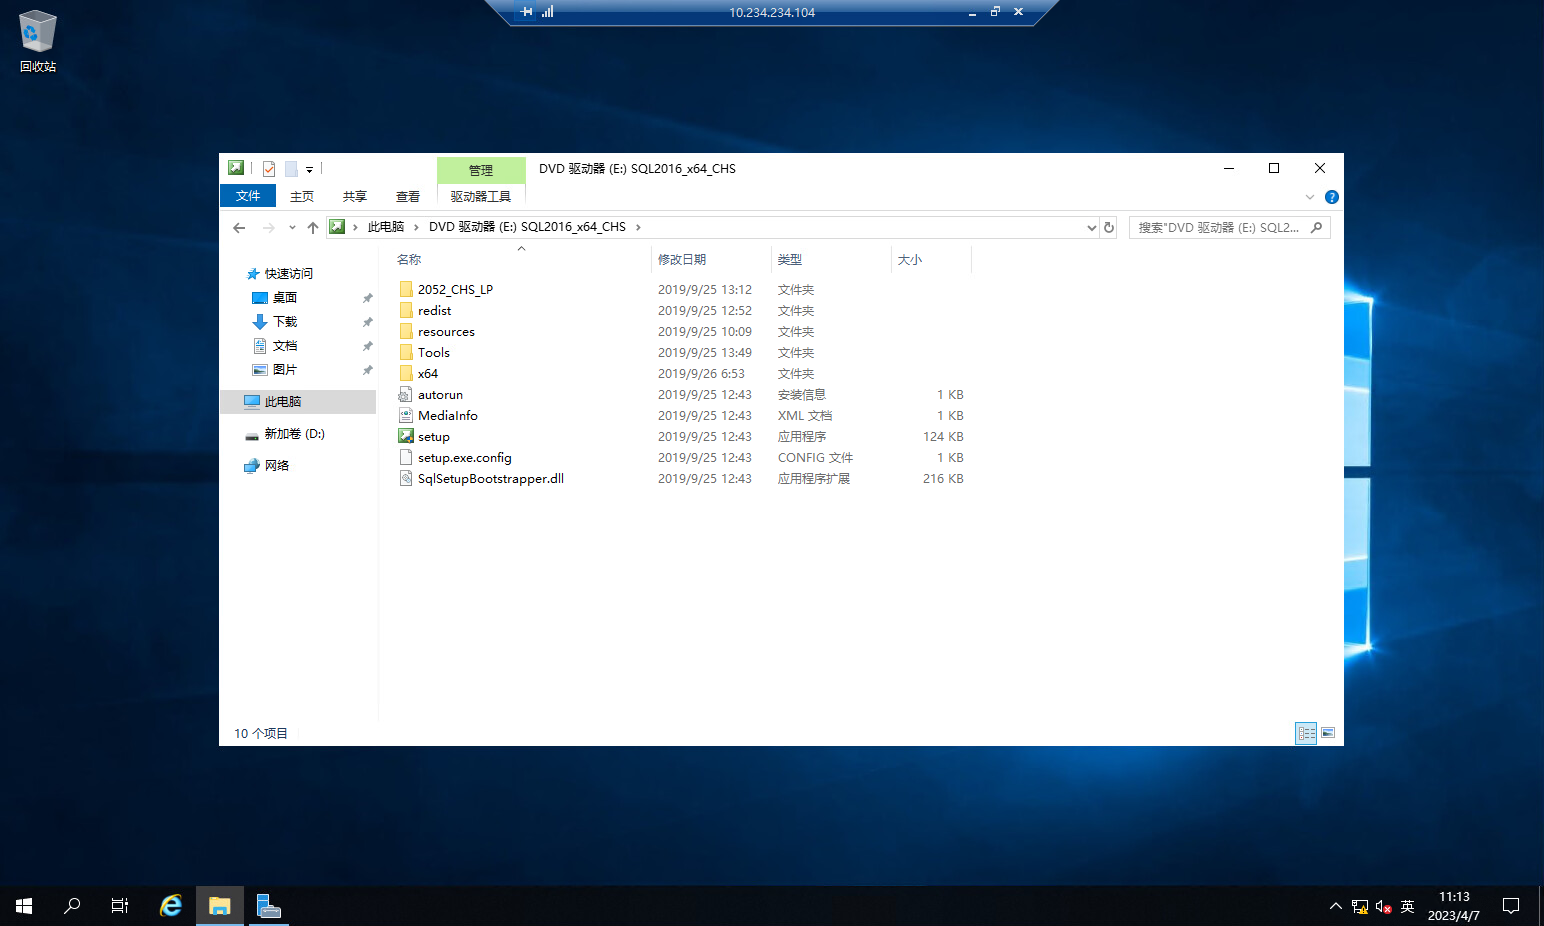Open Internet Explorer from taskbar

pos(171,906)
